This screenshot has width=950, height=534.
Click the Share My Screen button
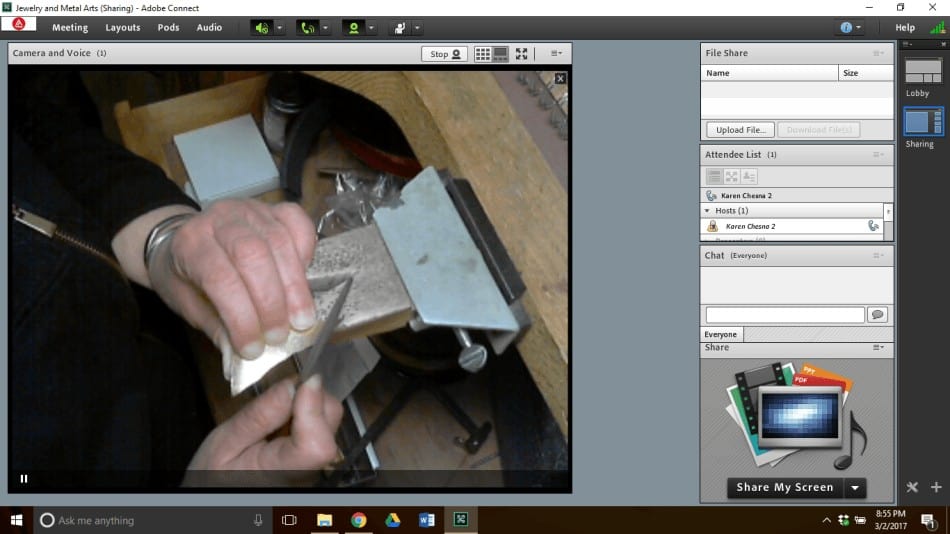pos(785,487)
